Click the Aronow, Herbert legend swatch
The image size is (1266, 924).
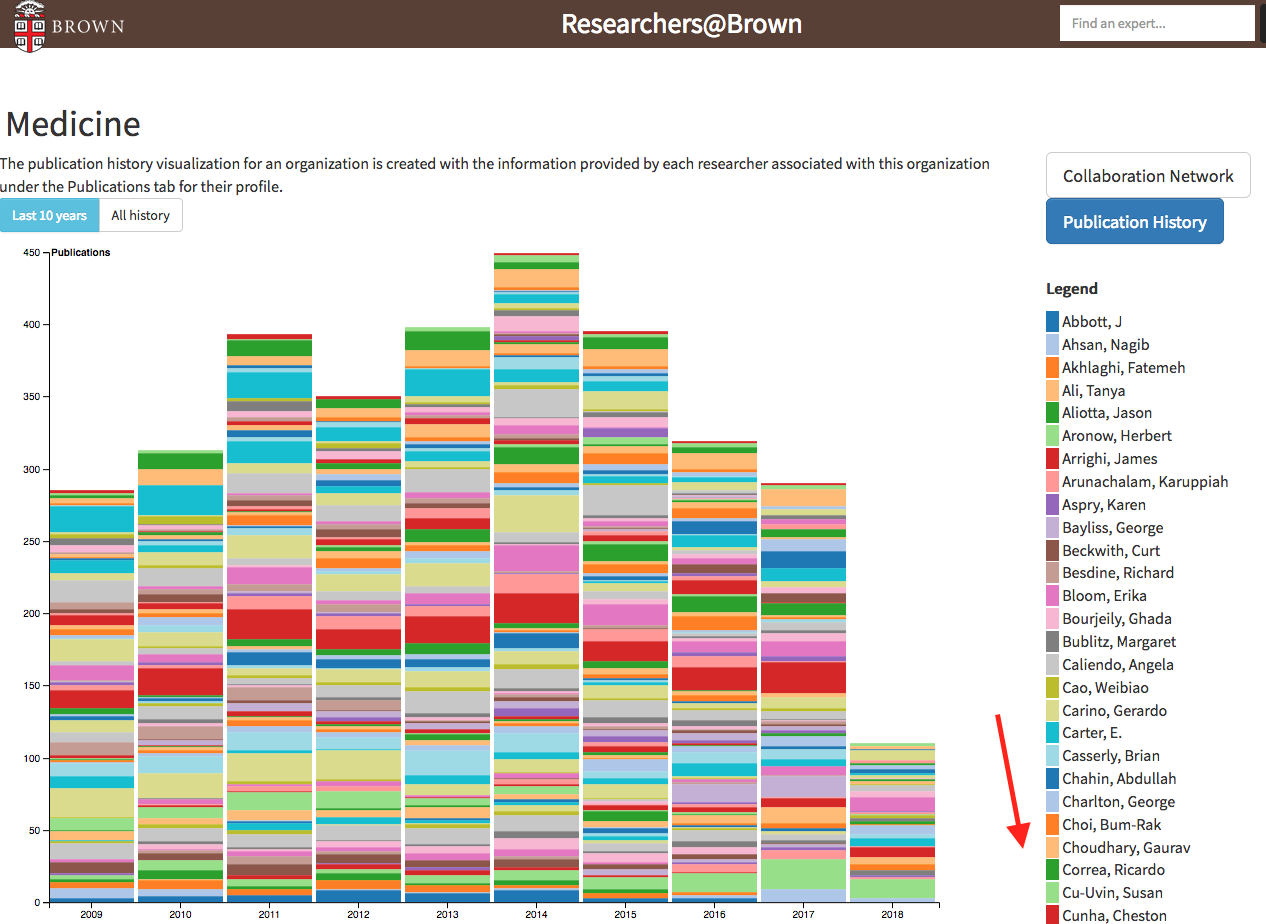[1052, 436]
